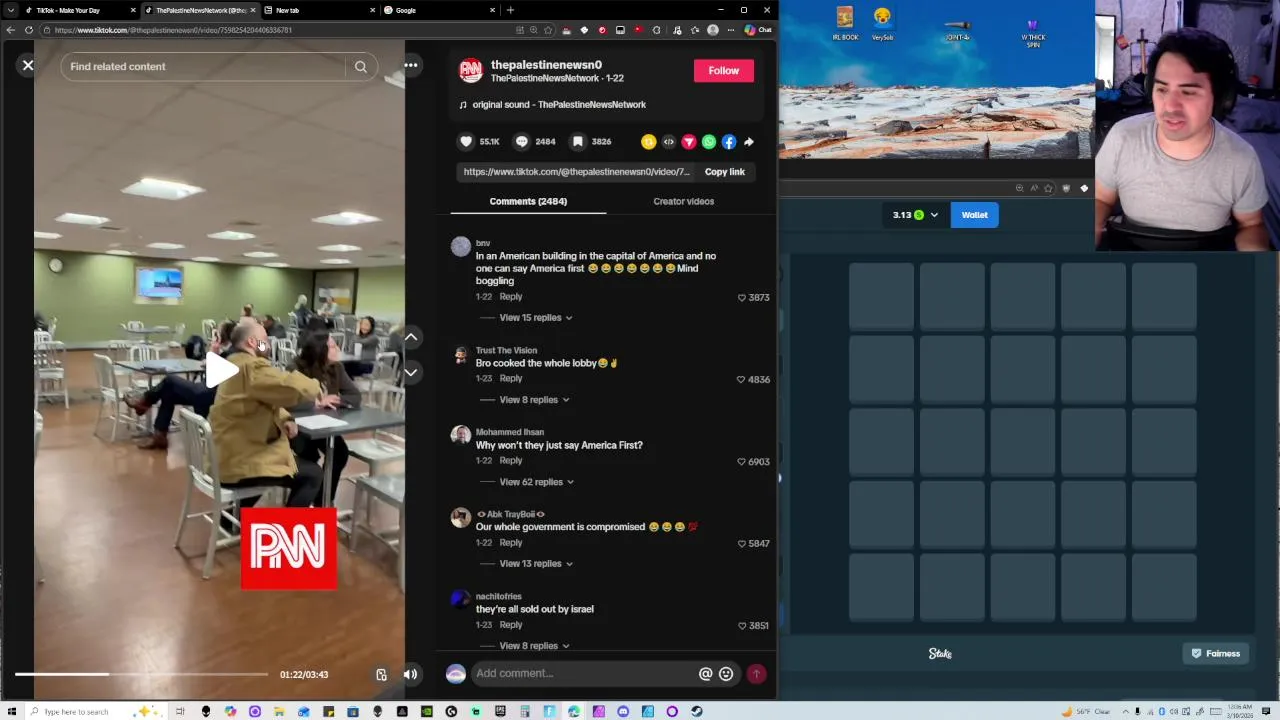
Task: Follow thepalestinenewsn0 account
Action: coord(723,70)
